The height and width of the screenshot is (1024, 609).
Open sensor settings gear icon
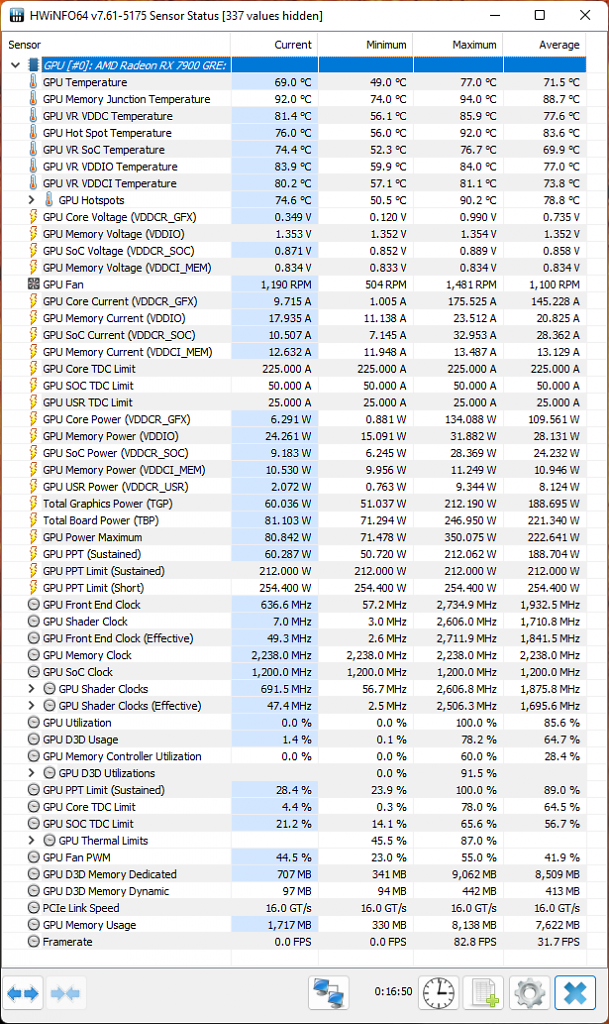point(529,993)
